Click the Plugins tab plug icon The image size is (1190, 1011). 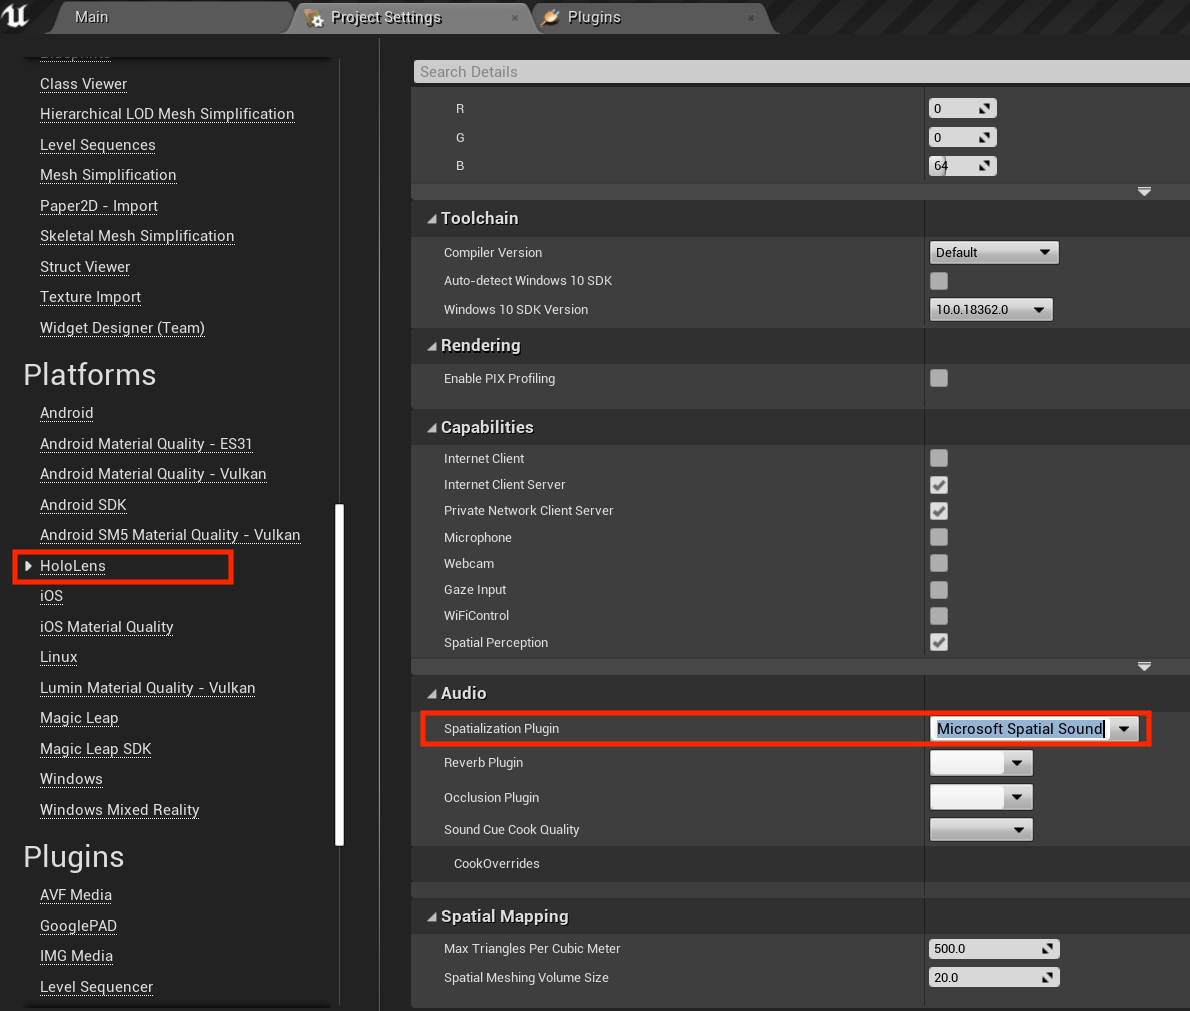(550, 17)
